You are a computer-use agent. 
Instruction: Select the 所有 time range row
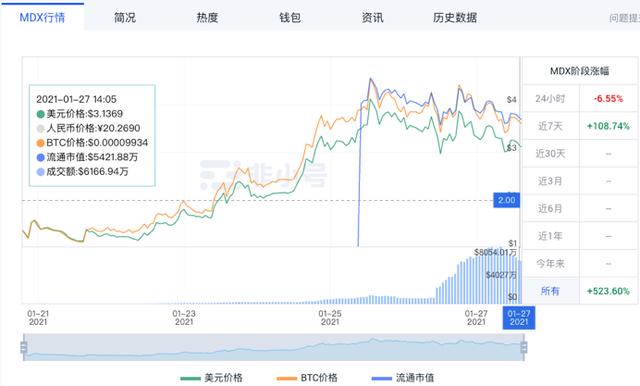[580, 291]
